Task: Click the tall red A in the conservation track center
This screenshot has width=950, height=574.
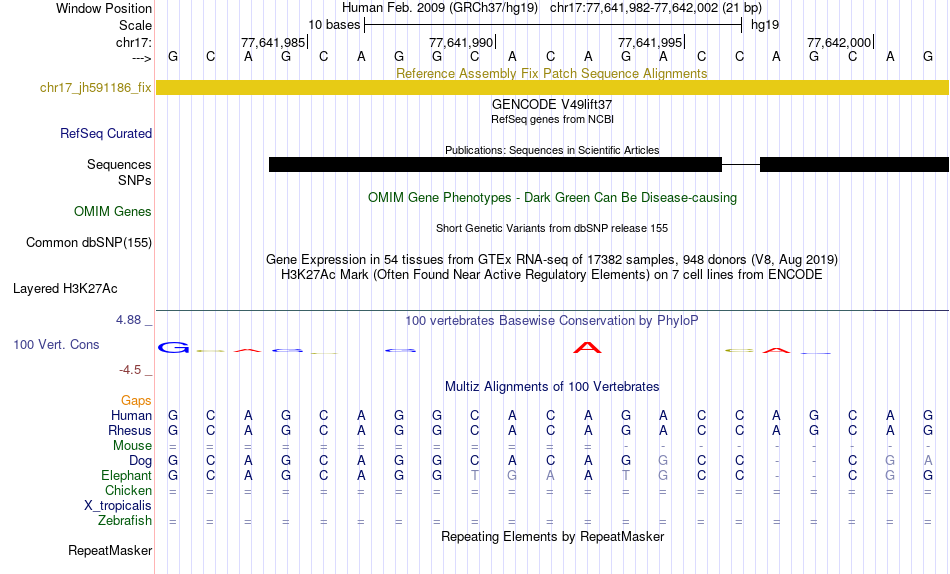Action: point(587,348)
